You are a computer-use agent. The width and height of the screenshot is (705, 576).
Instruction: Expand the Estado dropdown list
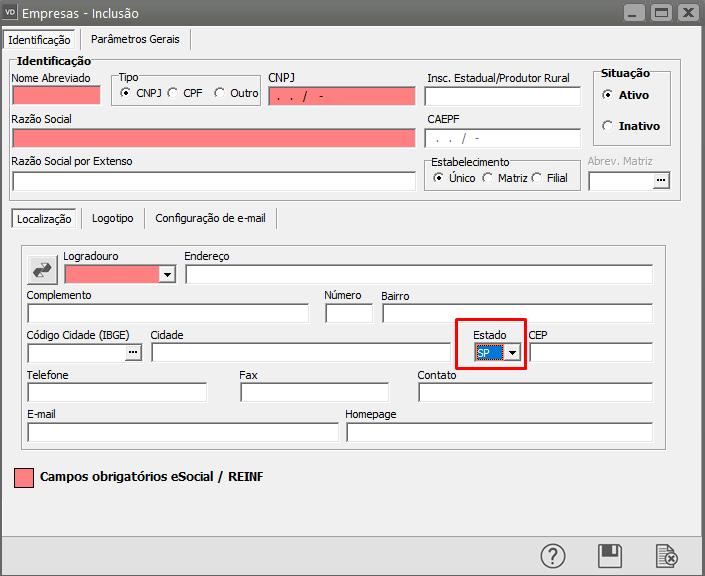tap(512, 353)
